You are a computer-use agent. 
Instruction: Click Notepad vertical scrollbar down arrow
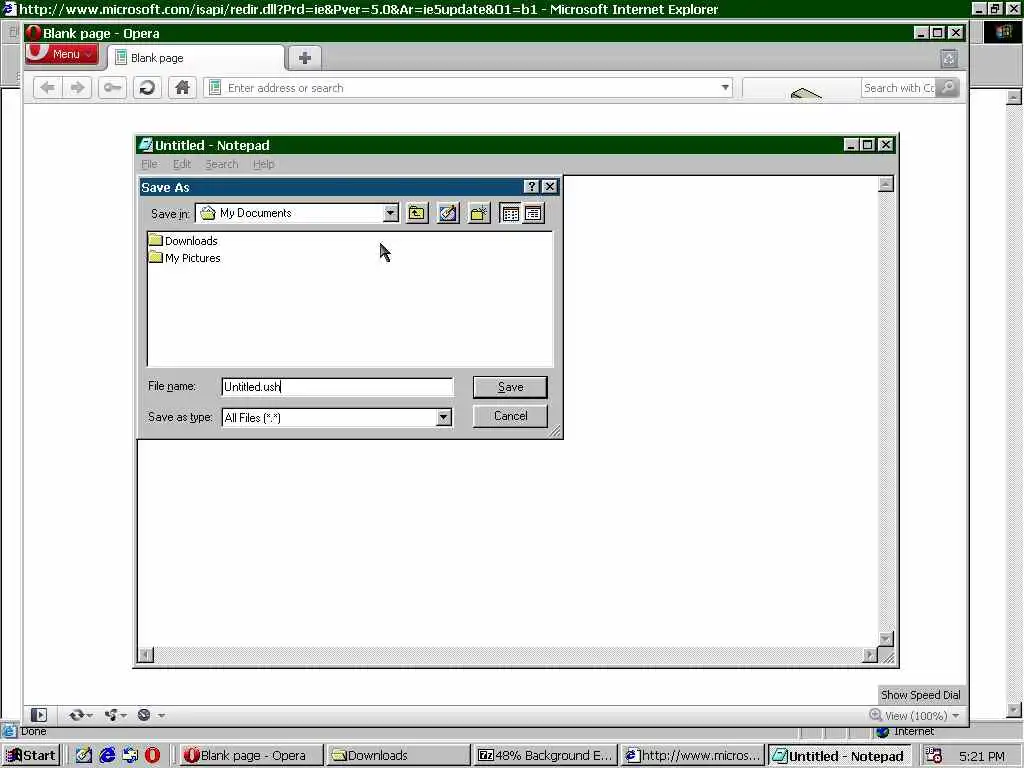pyautogui.click(x=886, y=639)
